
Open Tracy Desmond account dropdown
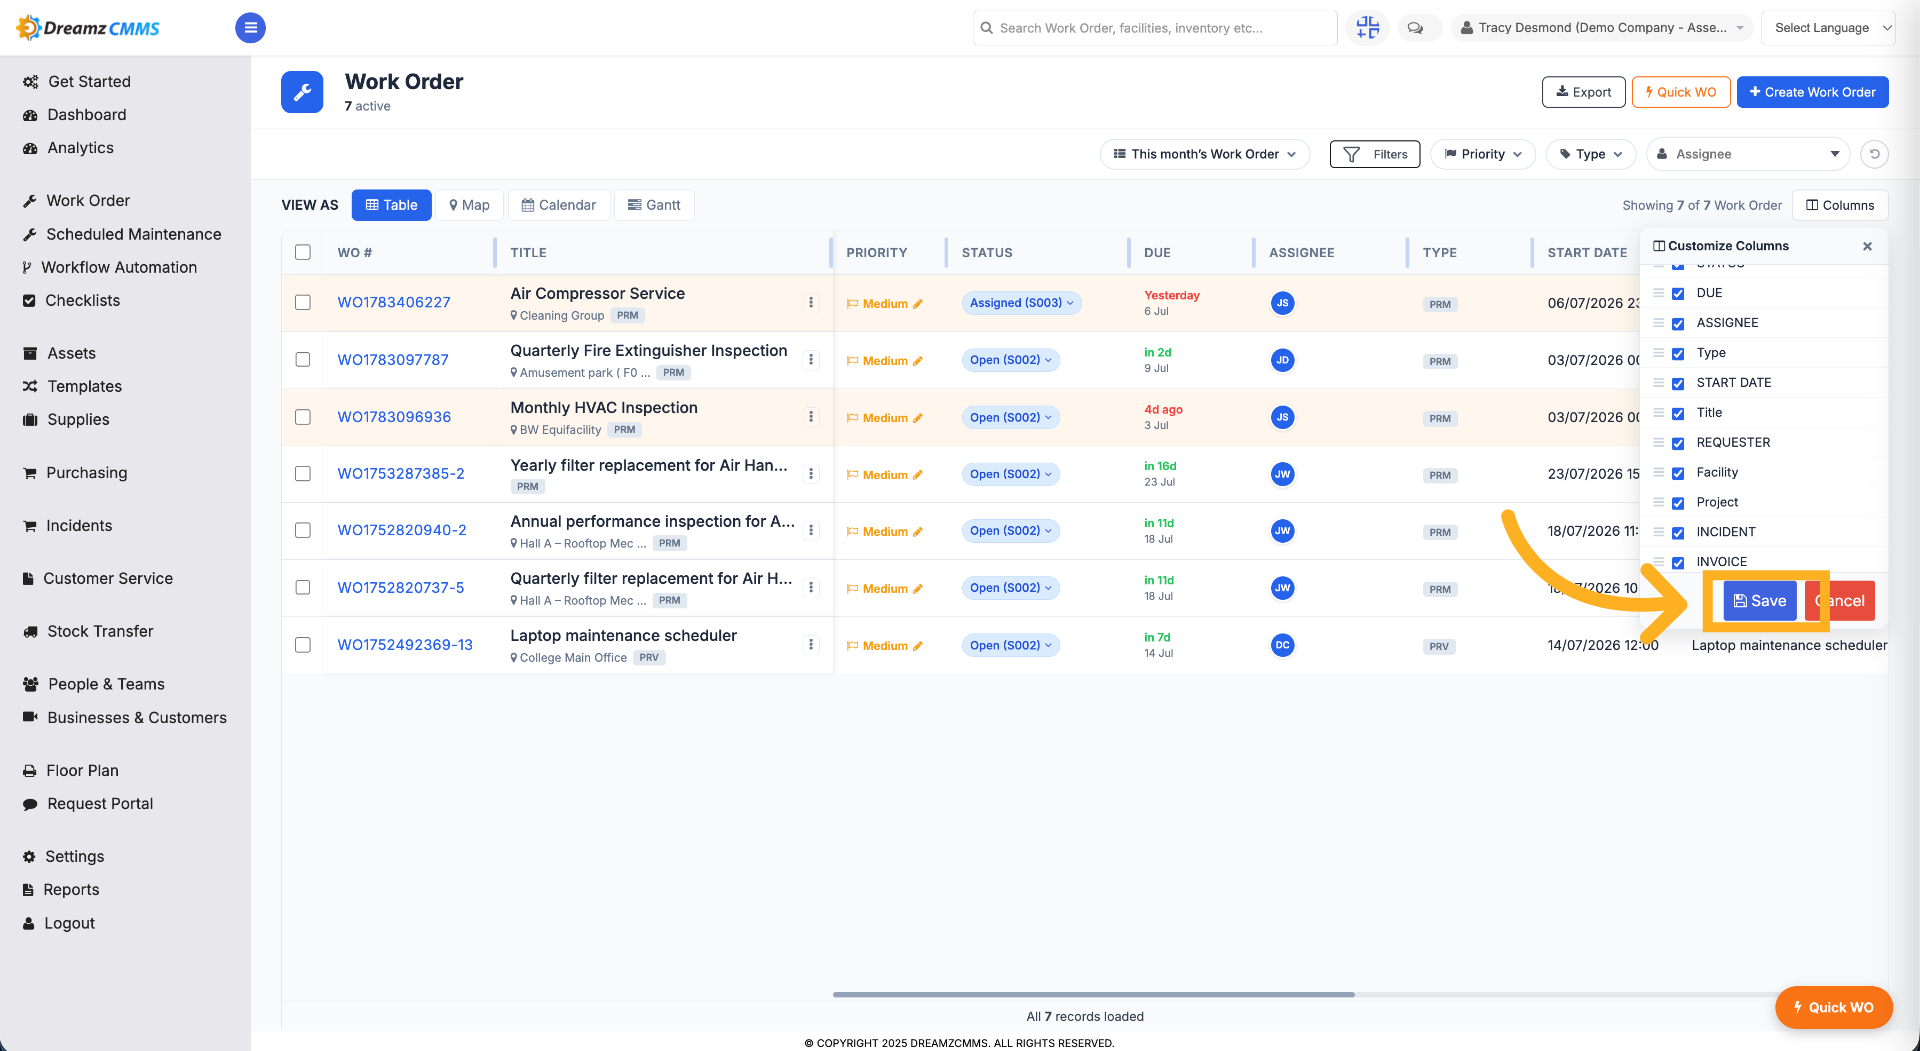point(1602,28)
